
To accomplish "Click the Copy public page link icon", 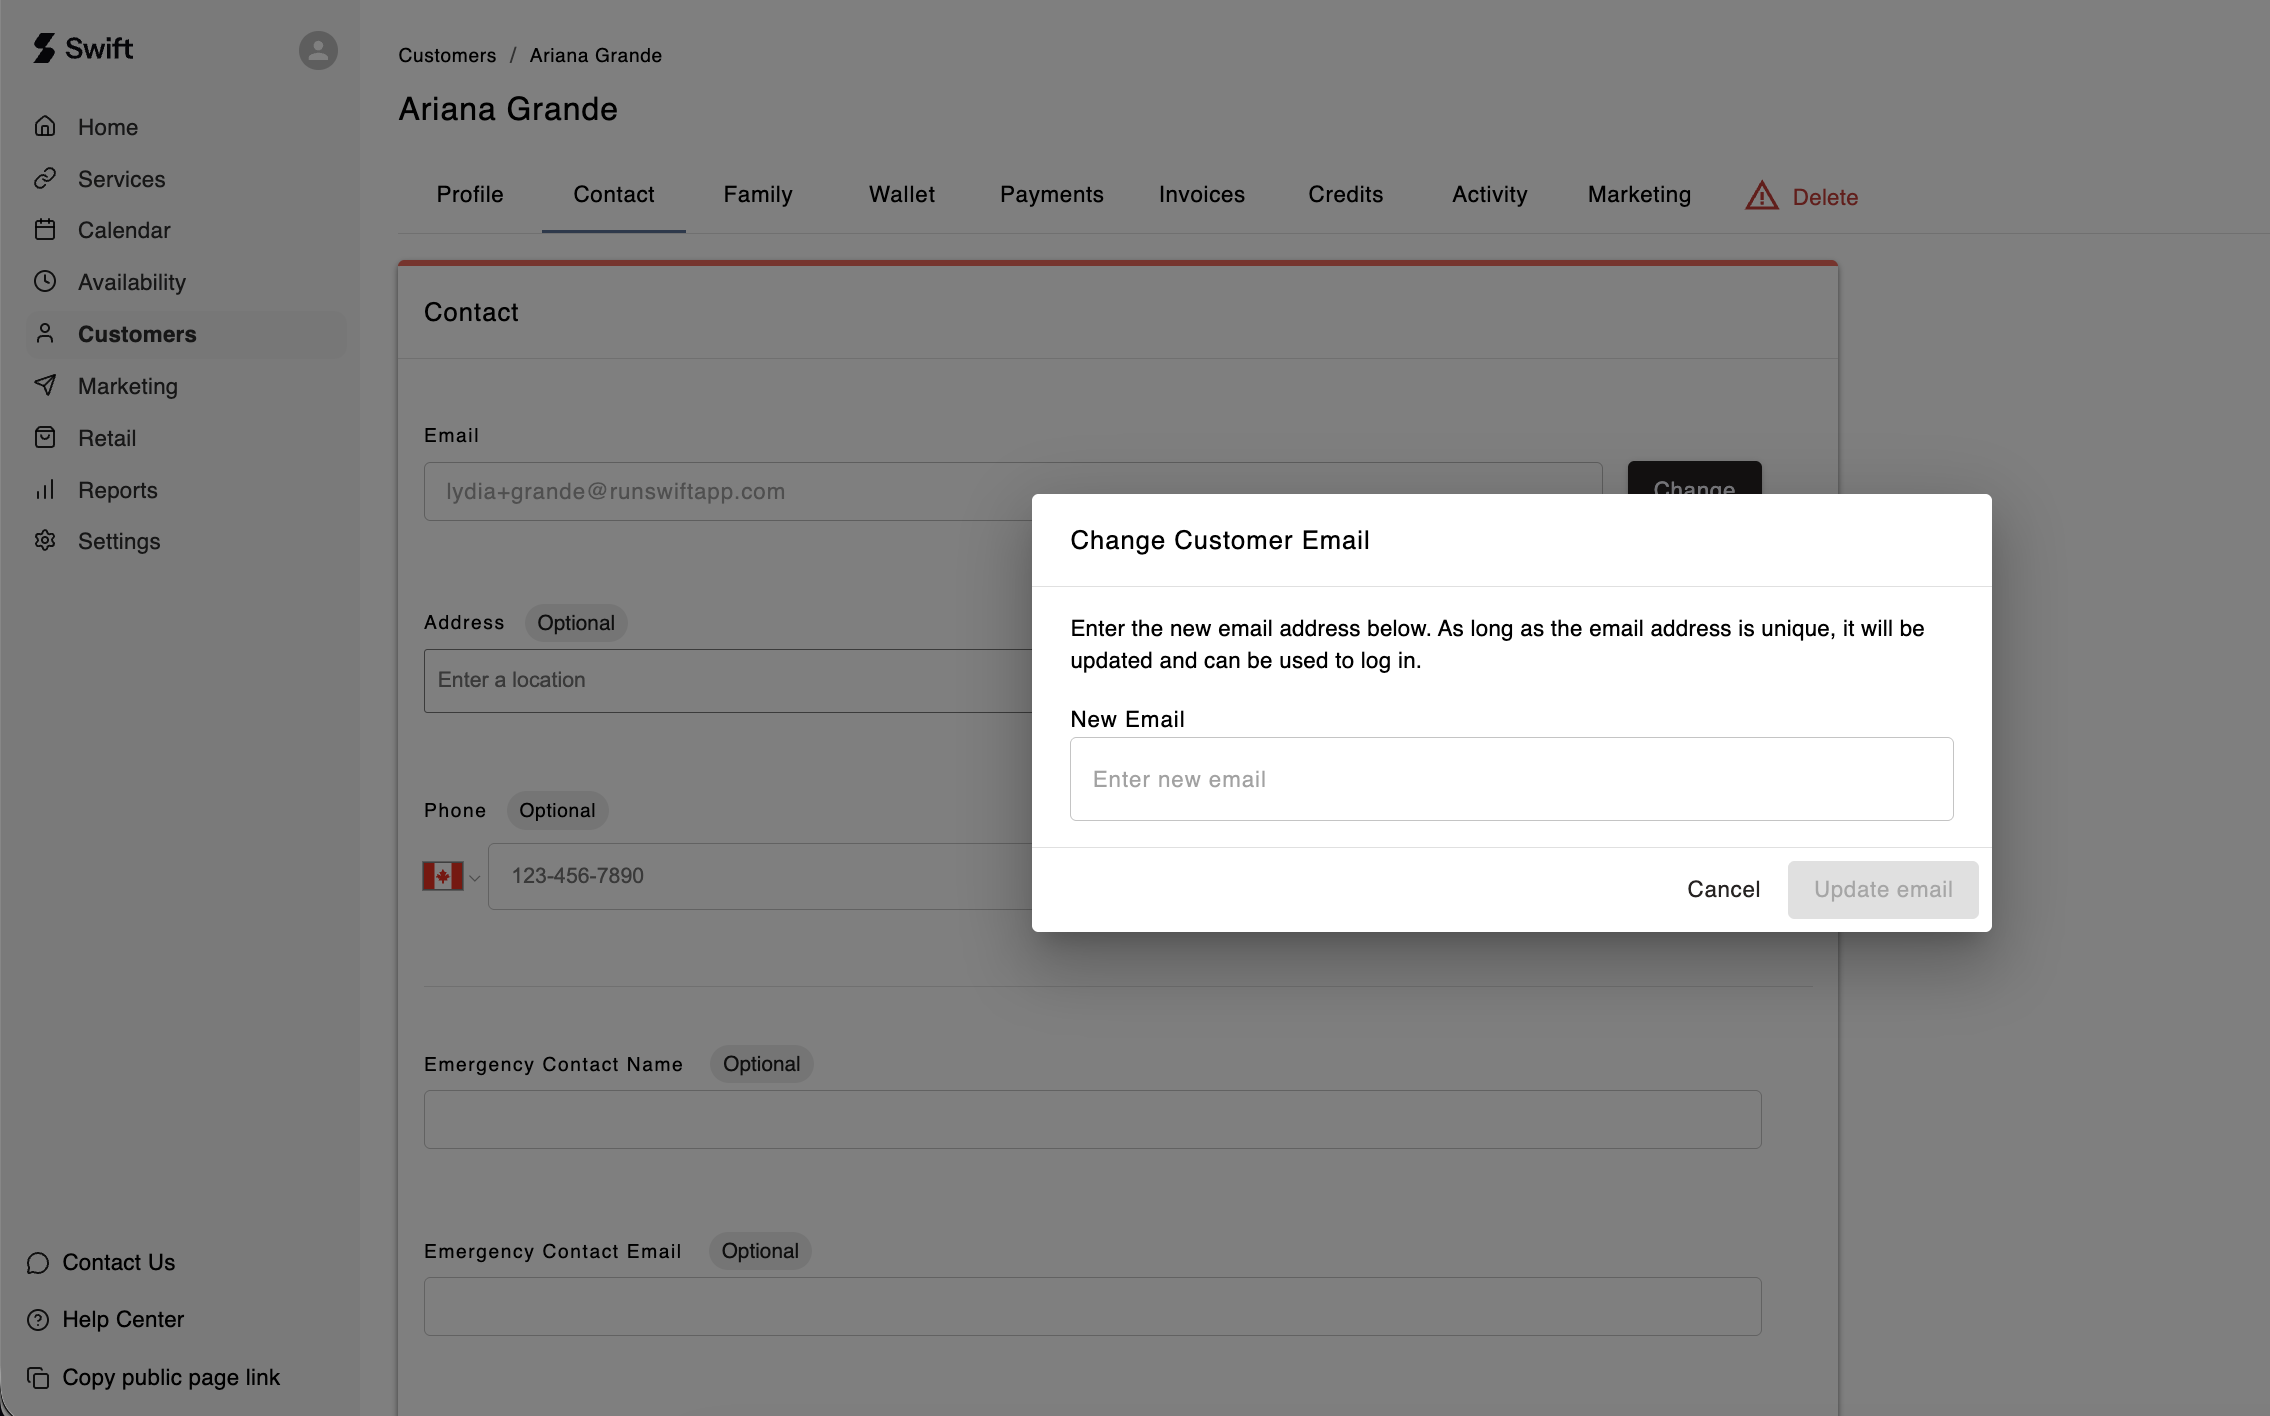I will tap(38, 1378).
